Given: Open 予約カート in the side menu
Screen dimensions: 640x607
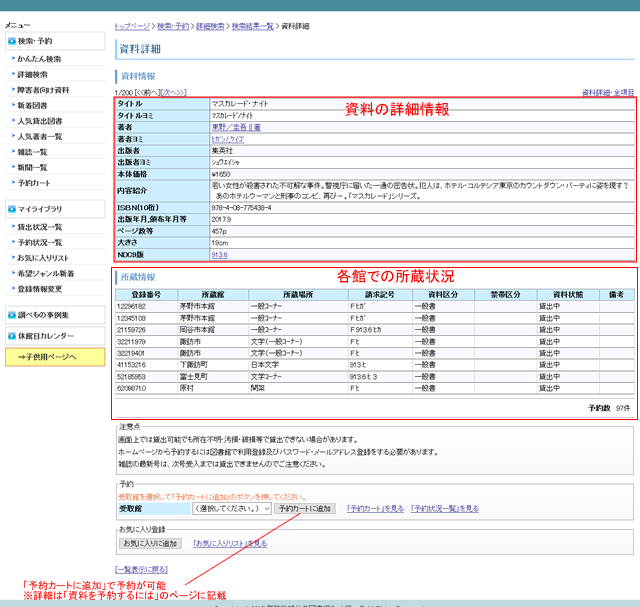Looking at the screenshot, I should pyautogui.click(x=33, y=183).
